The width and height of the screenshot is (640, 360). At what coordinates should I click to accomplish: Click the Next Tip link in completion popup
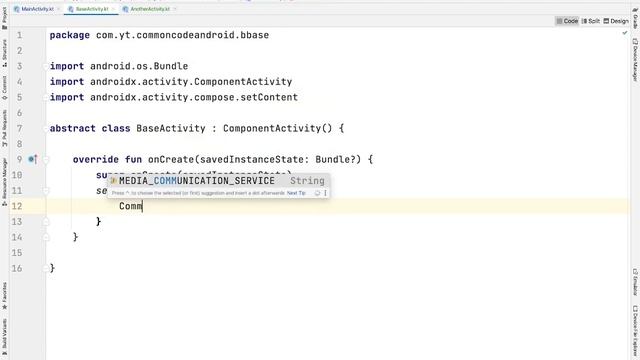pyautogui.click(x=296, y=193)
